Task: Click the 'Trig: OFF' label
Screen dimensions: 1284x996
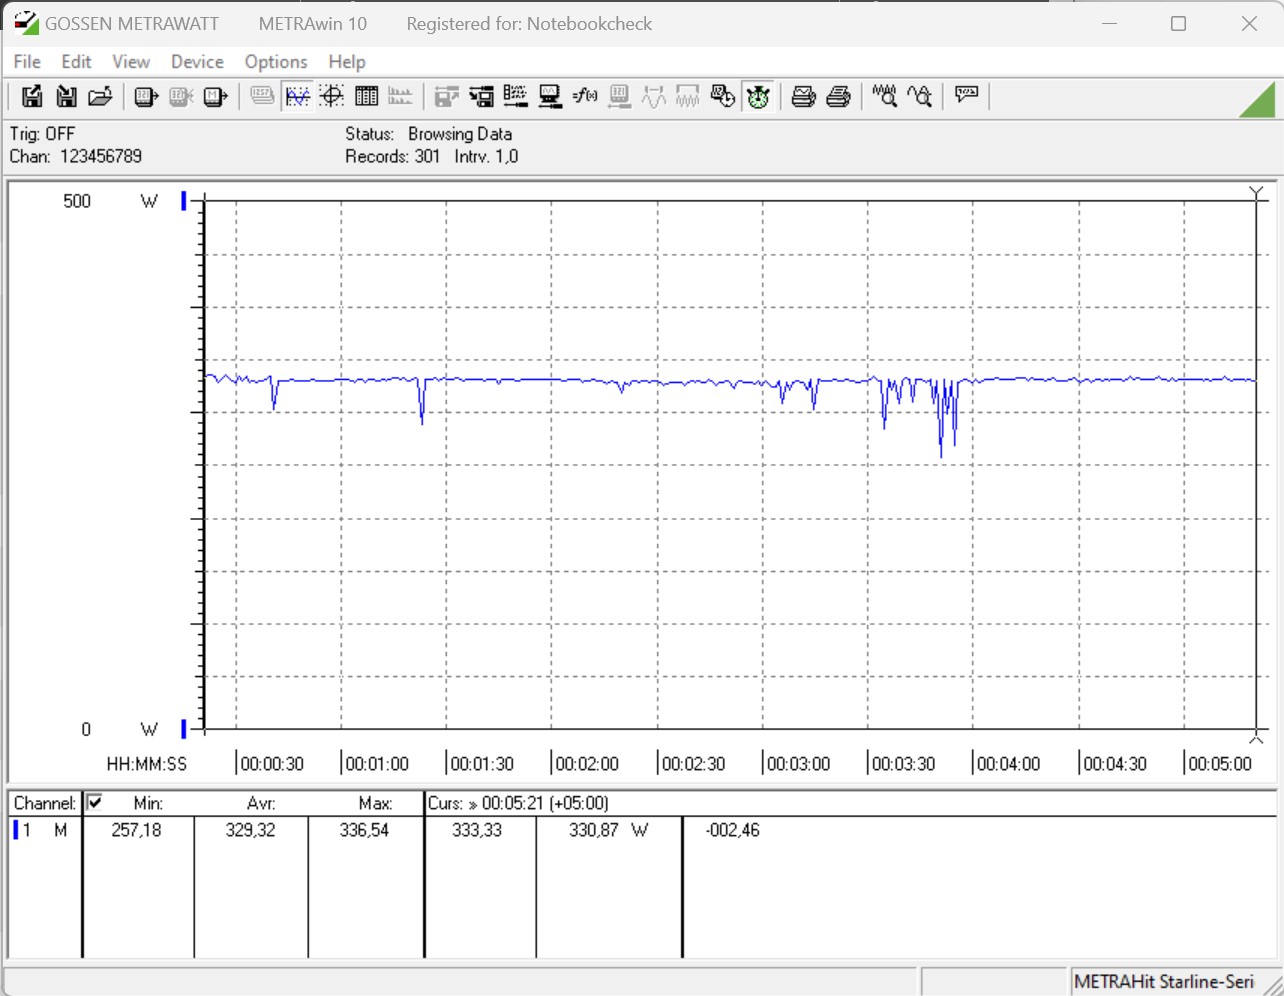Action: (42, 134)
